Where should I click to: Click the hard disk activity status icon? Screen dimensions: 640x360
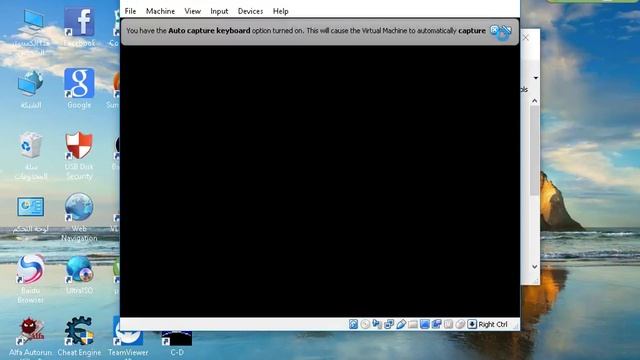(353, 324)
